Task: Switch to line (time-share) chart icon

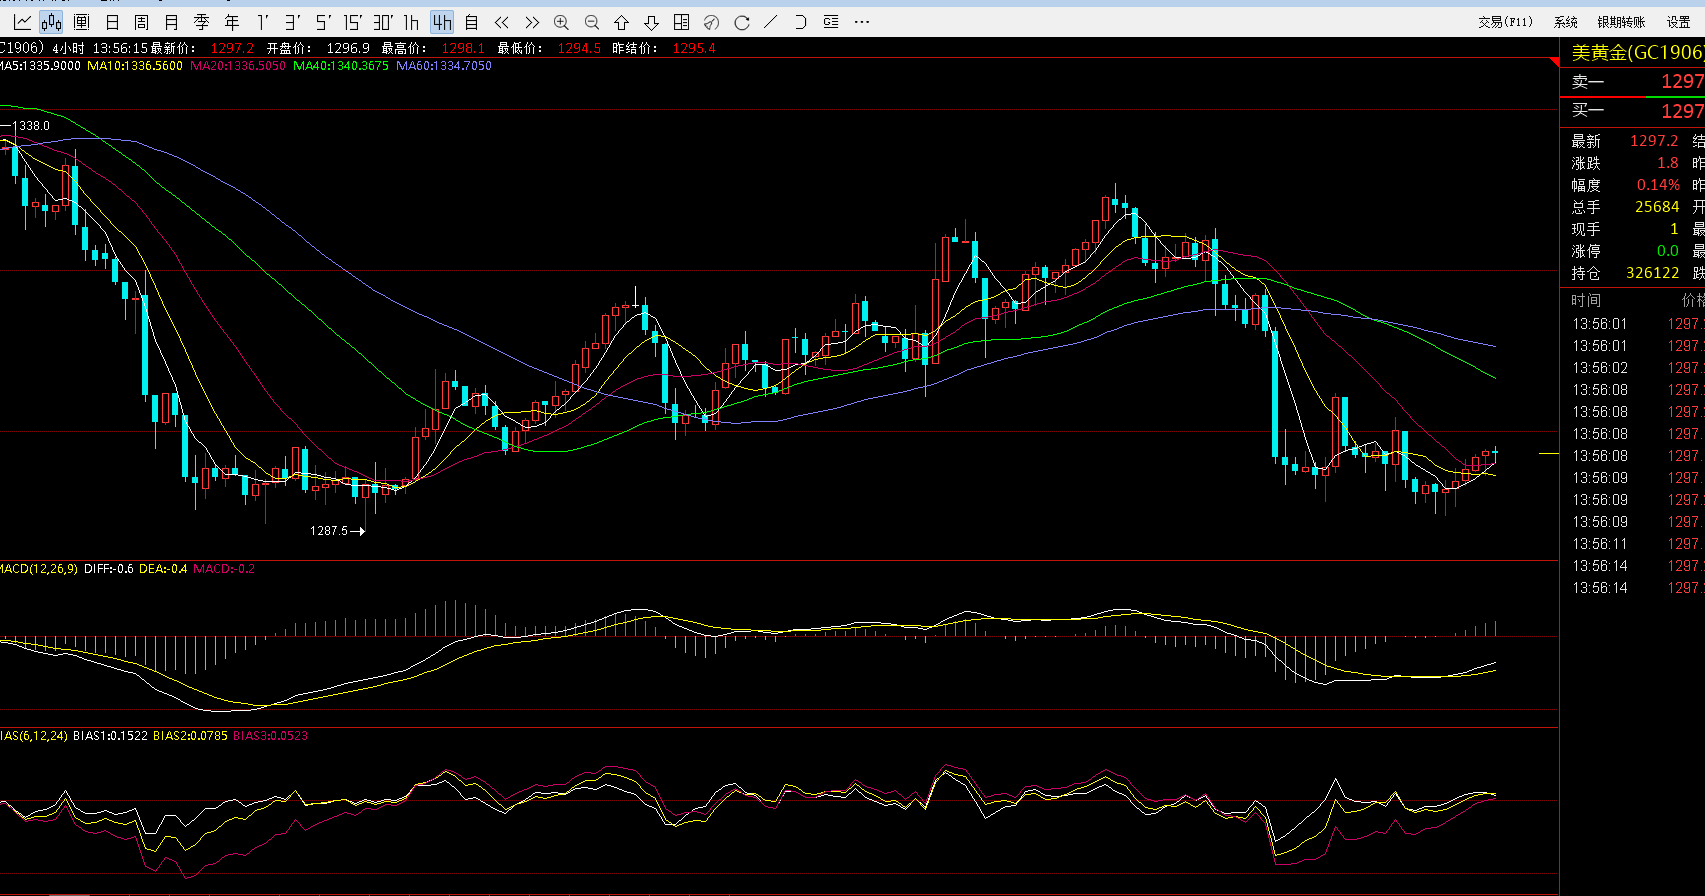Action: click(22, 22)
